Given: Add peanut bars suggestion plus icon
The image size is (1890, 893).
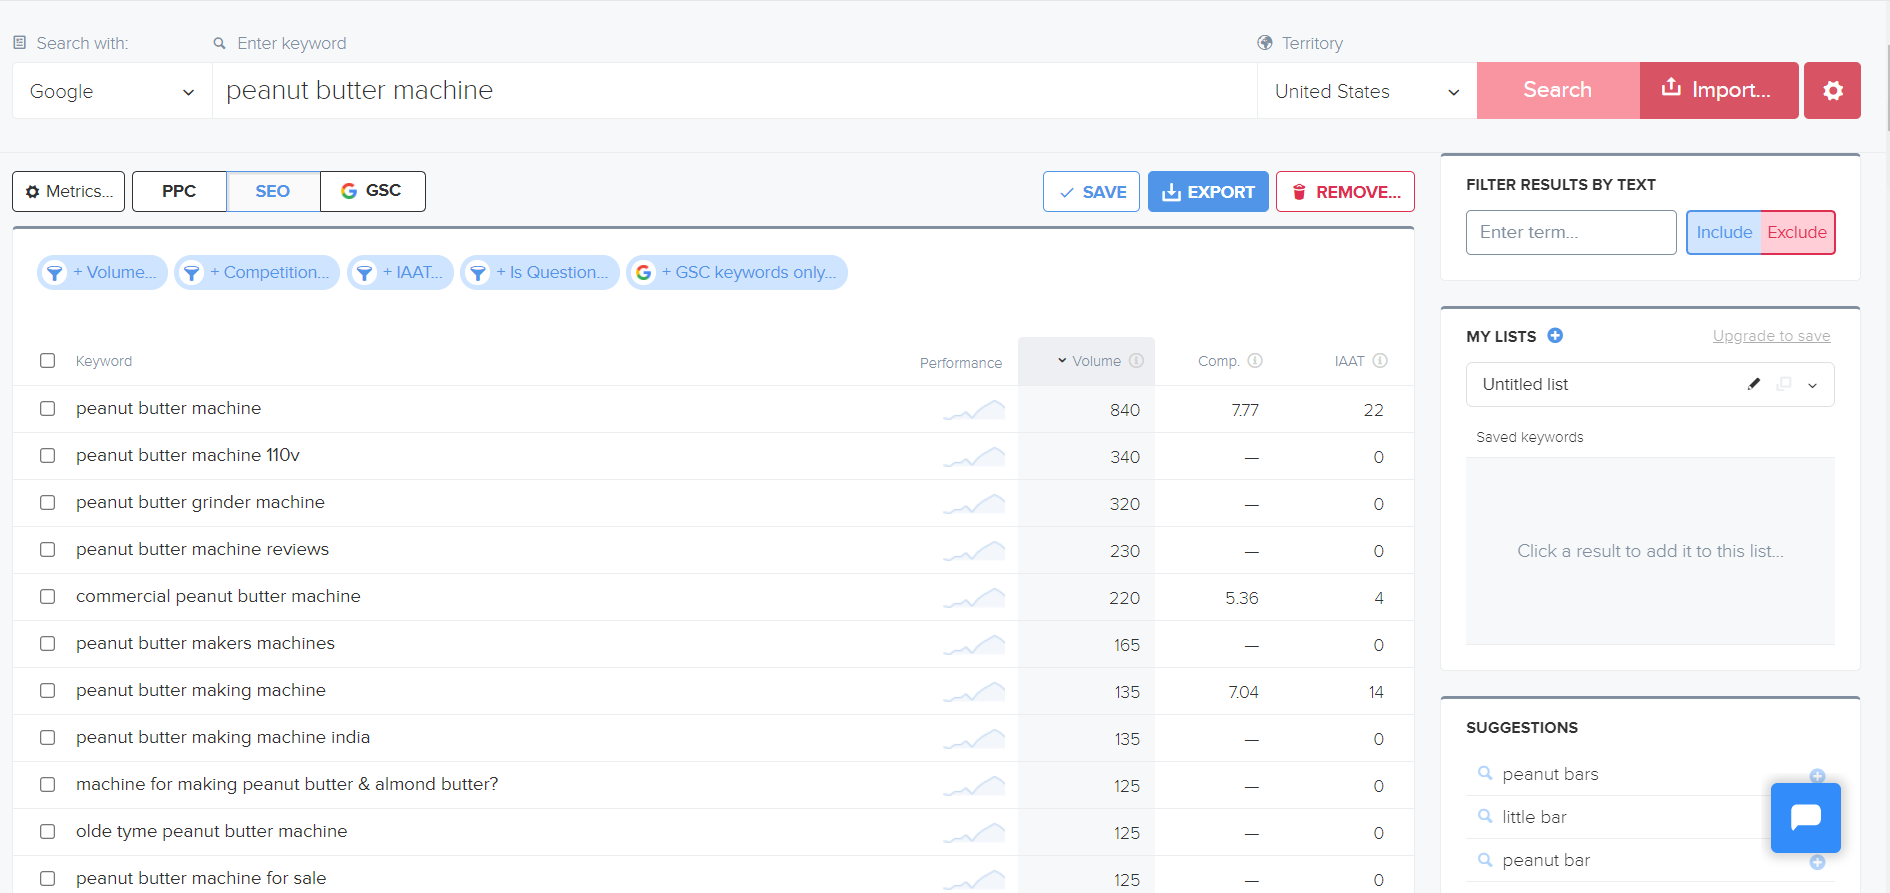Looking at the screenshot, I should (x=1817, y=776).
